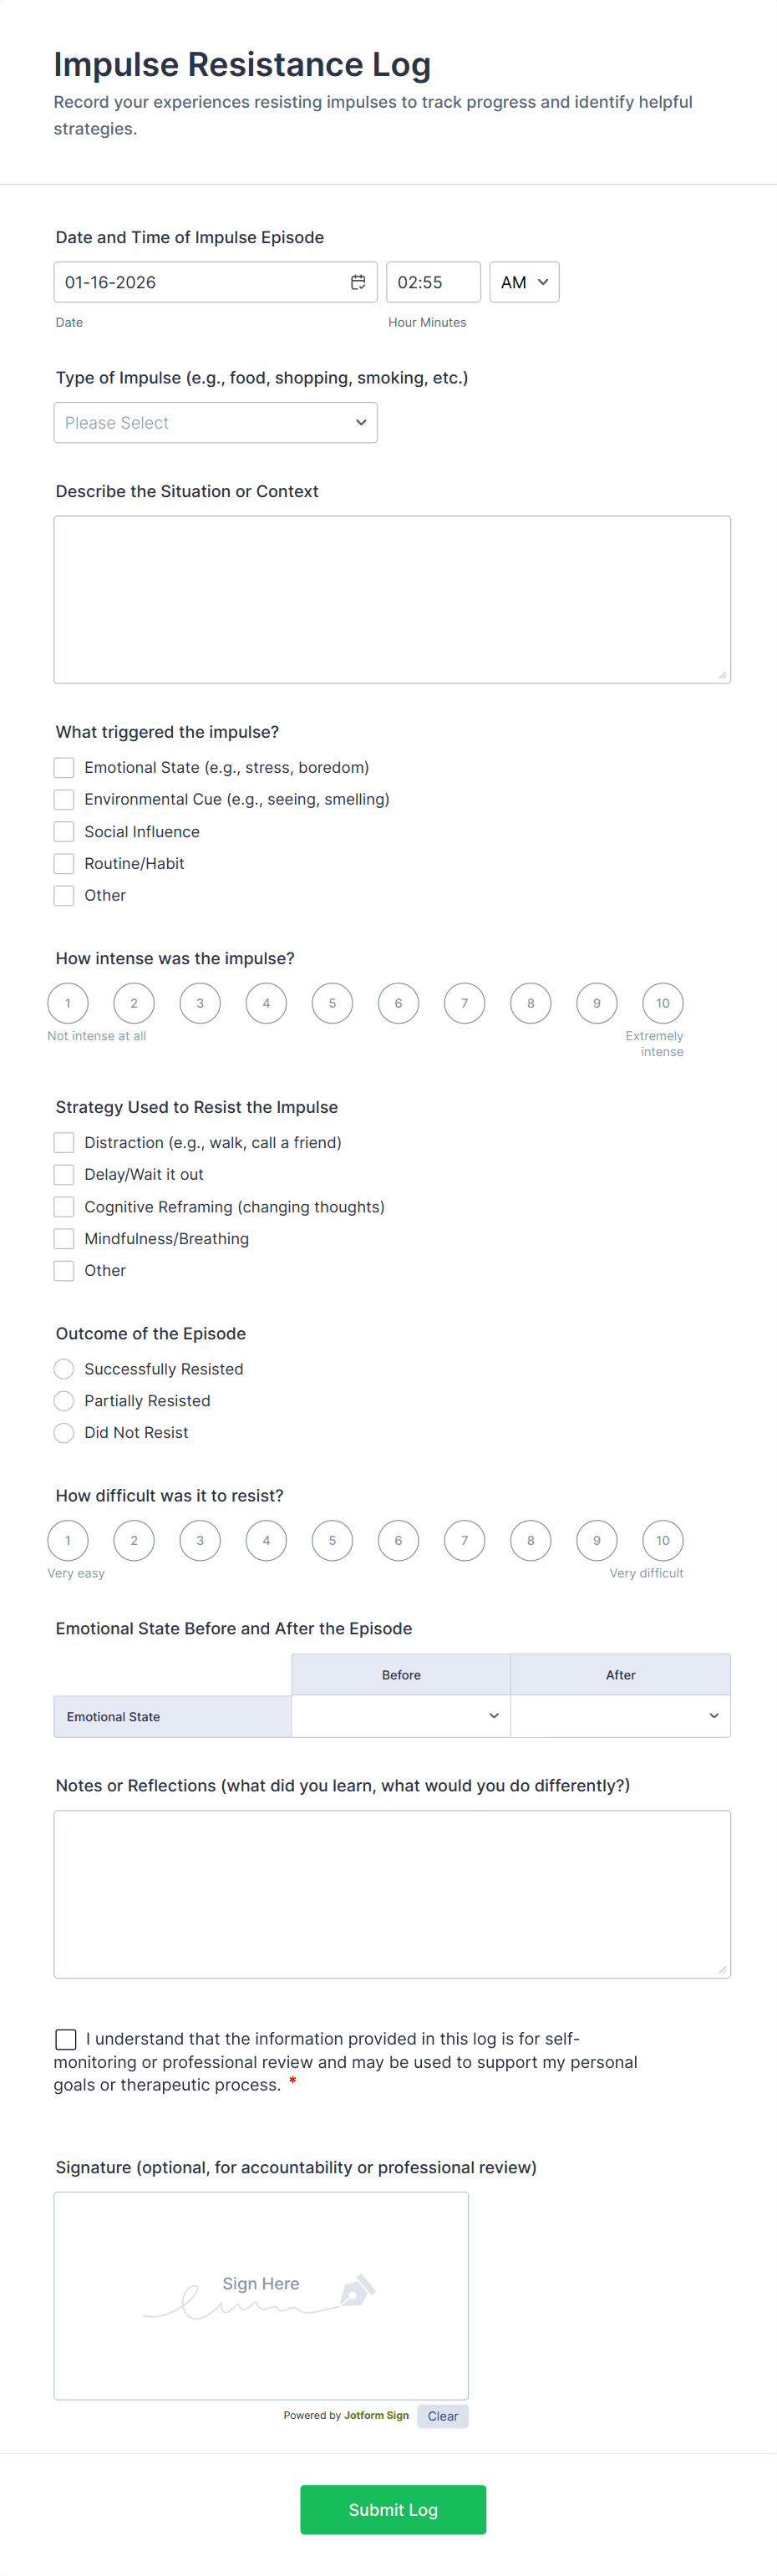Check the Emotional State trigger checkbox
Viewport: 777px width, 2576px height.
[64, 767]
